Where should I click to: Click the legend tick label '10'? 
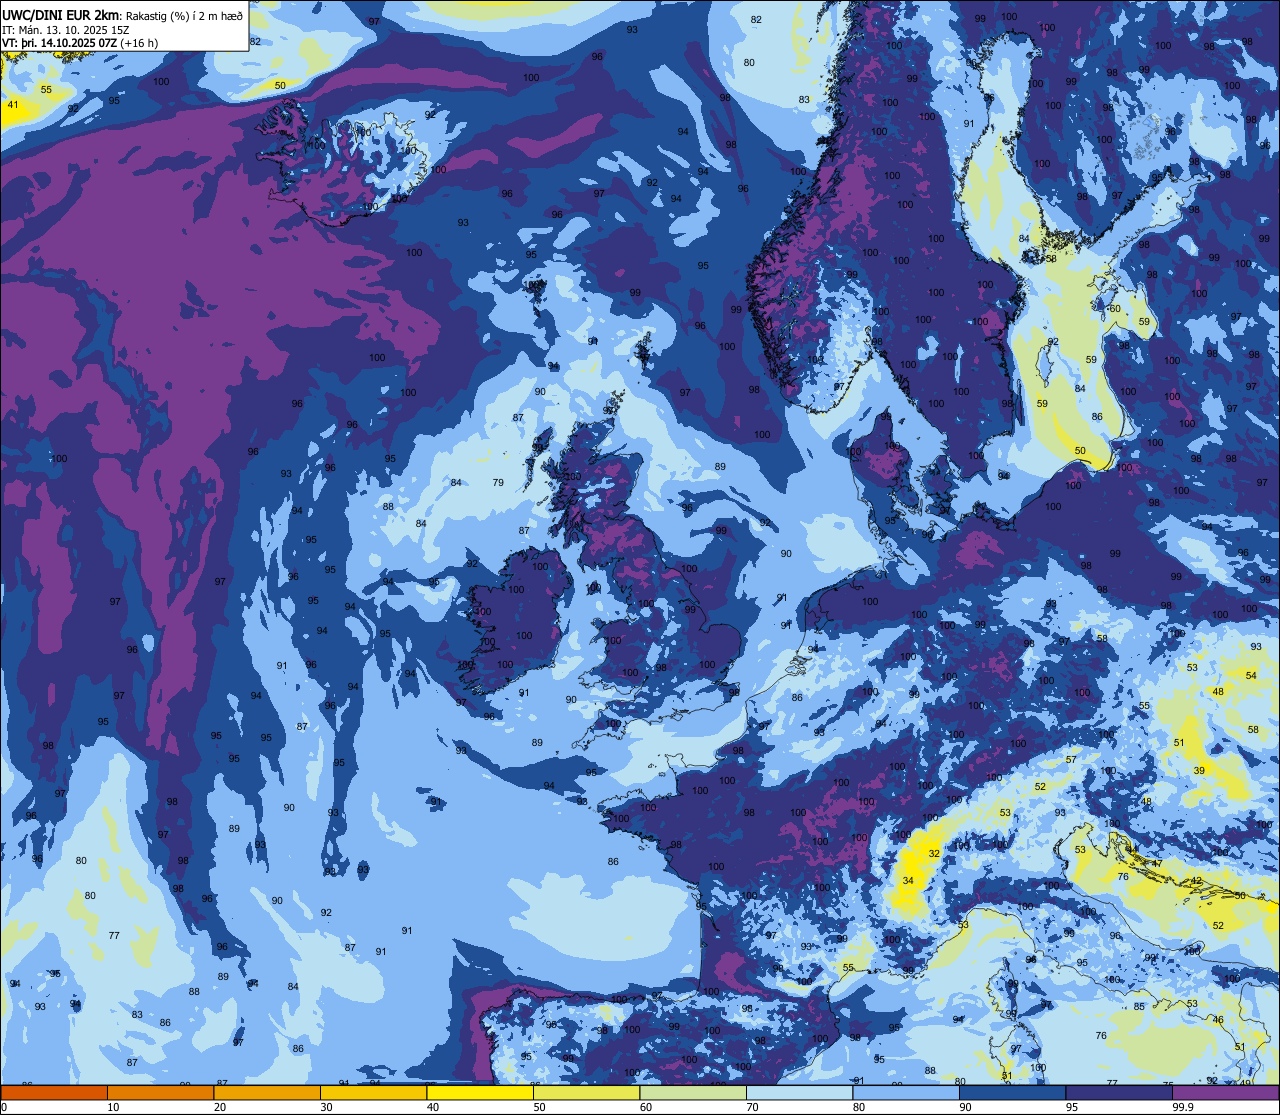click(113, 1106)
